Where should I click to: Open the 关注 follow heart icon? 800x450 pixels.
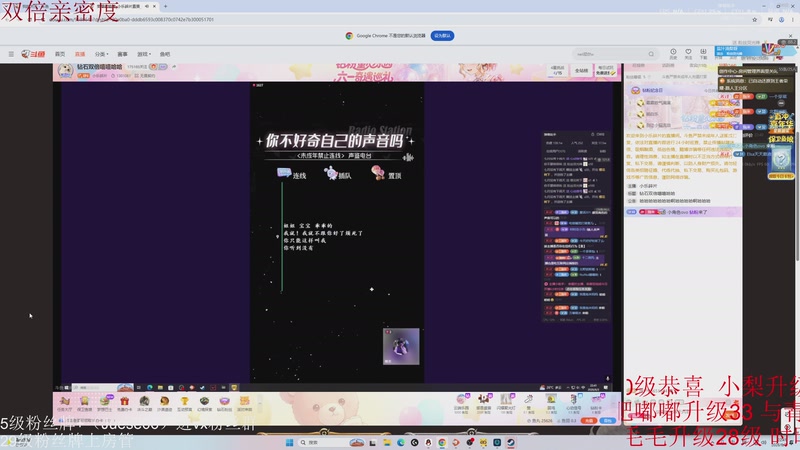(x=688, y=54)
